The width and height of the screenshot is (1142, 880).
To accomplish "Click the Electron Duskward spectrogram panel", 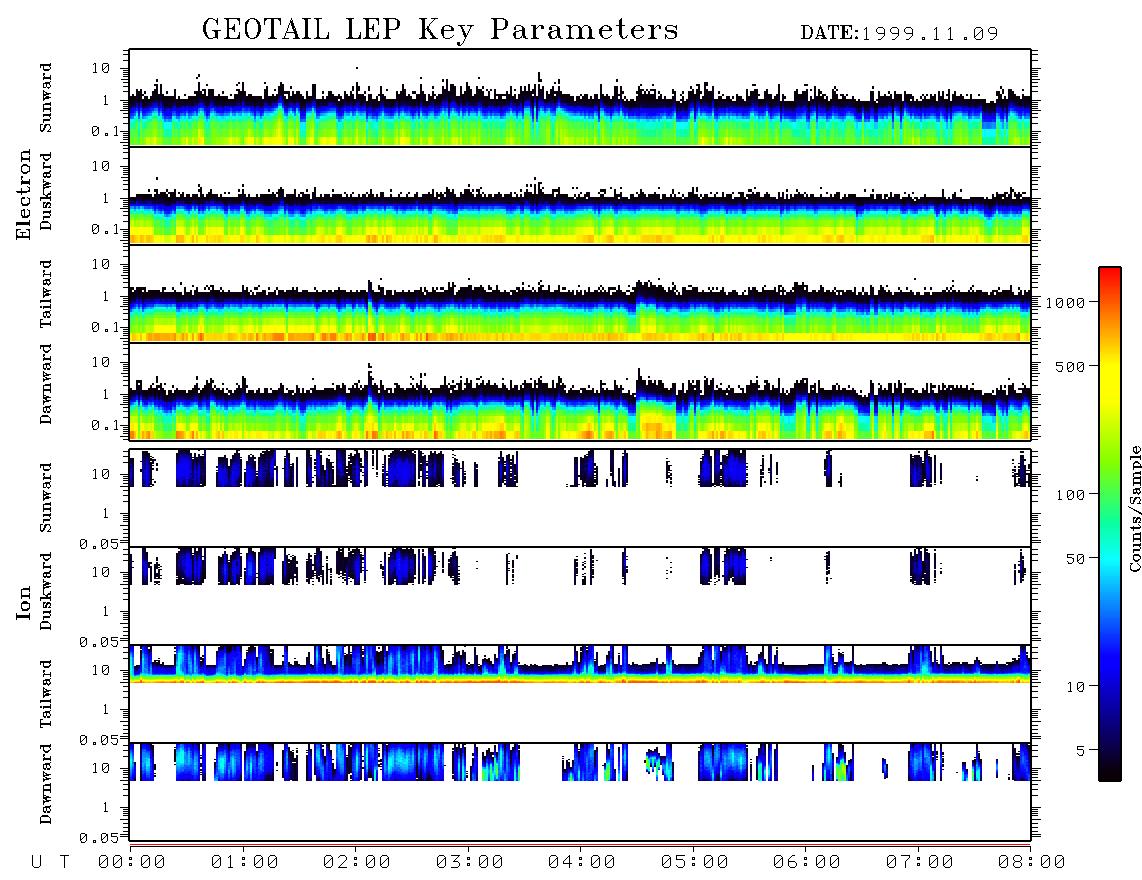I will pos(580,195).
